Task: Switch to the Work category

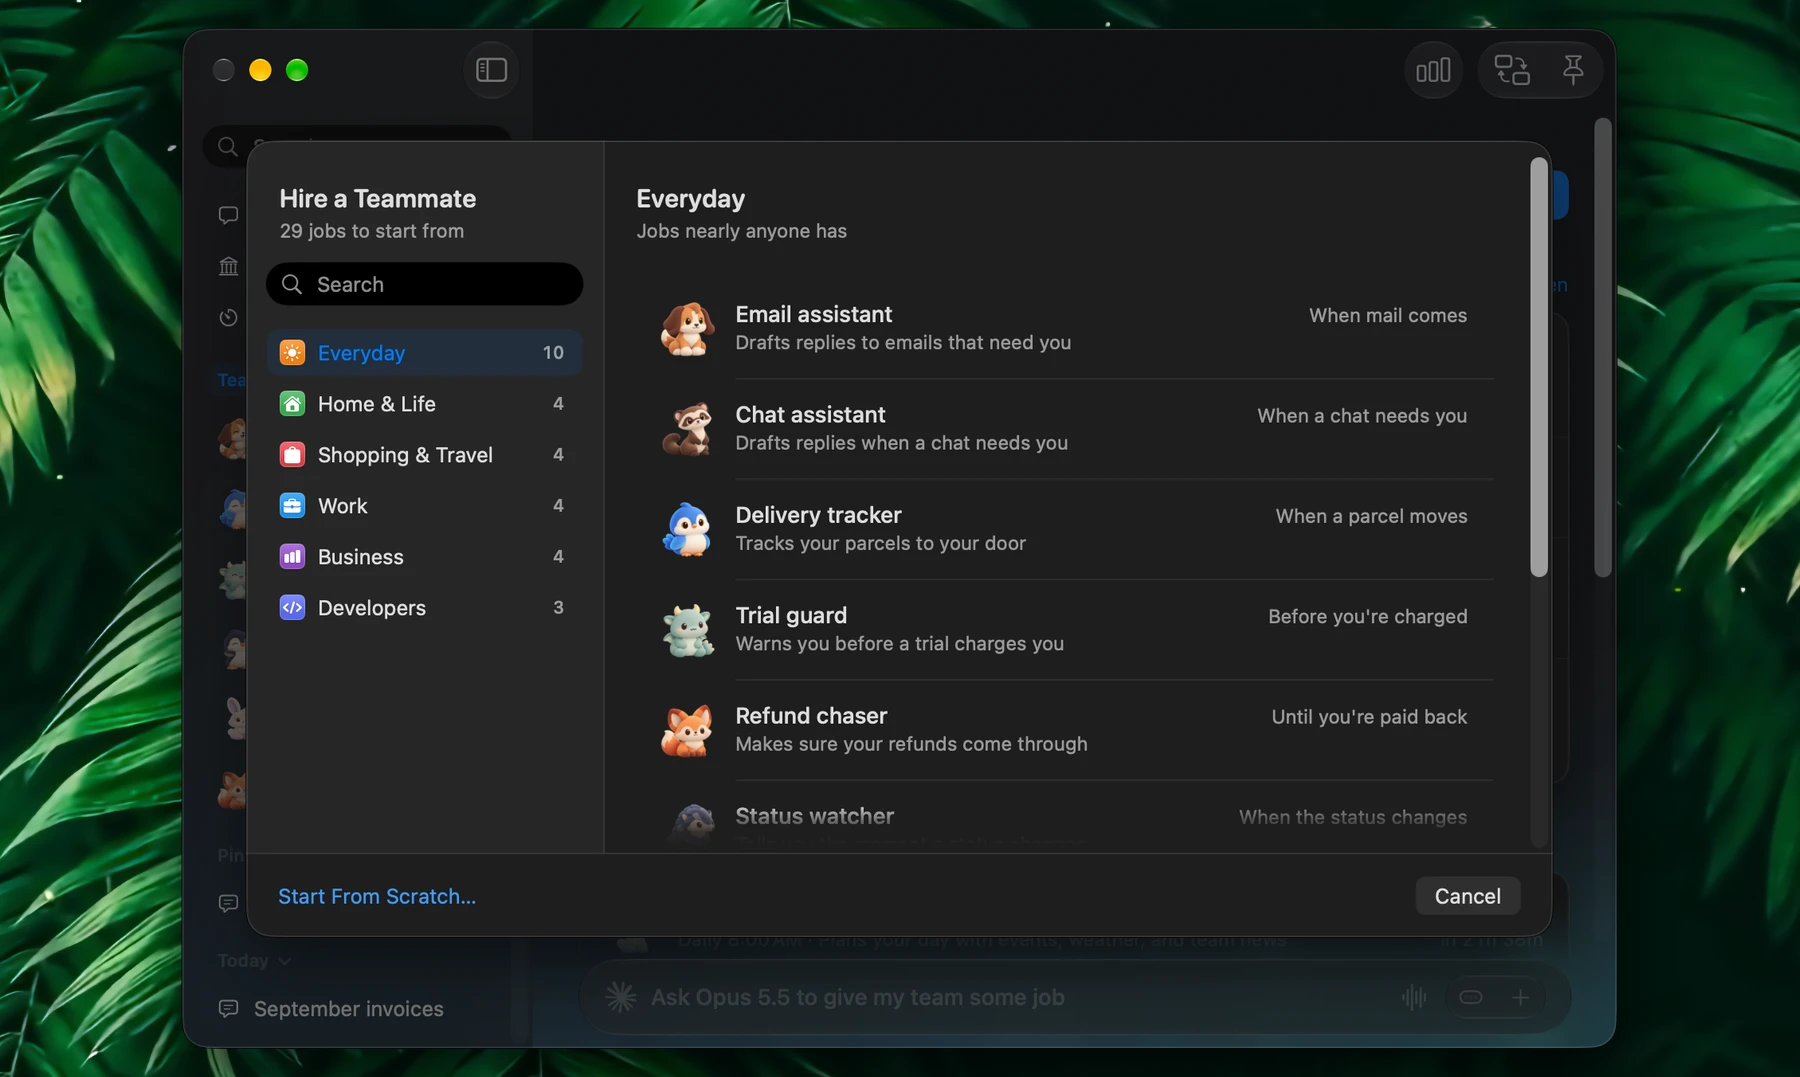Action: pos(424,506)
